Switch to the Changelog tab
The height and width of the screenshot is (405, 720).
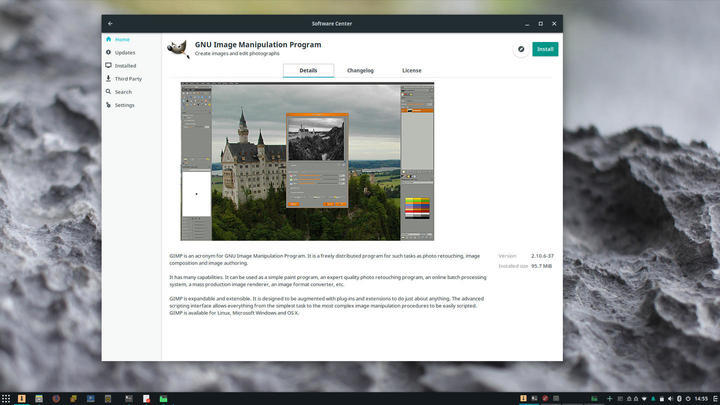click(x=360, y=70)
